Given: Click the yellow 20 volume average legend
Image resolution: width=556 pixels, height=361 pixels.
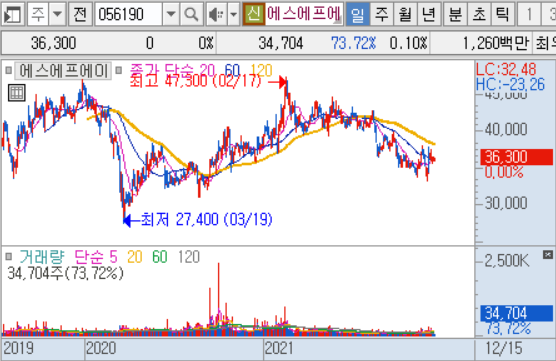Looking at the screenshot, I should click(x=135, y=257).
